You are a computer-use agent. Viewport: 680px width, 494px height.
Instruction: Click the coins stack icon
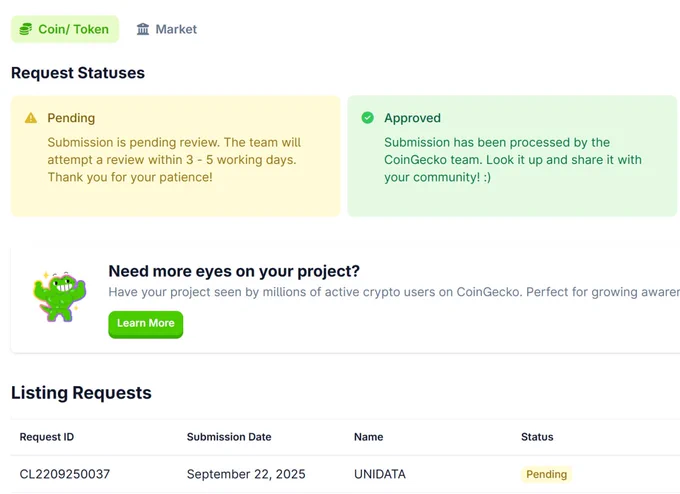(x=26, y=29)
